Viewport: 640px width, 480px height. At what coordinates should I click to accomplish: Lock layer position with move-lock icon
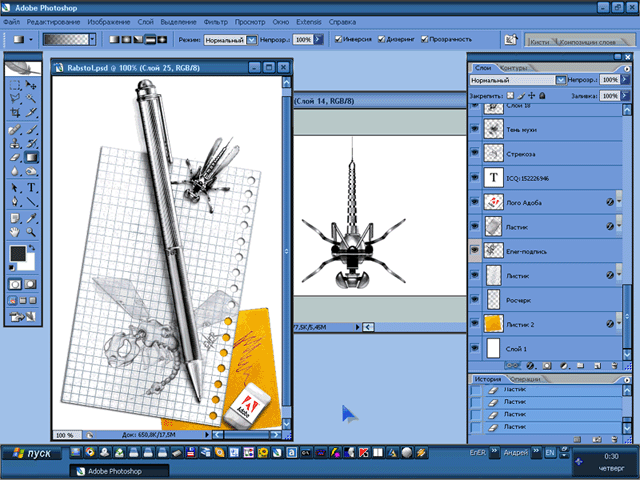531,96
